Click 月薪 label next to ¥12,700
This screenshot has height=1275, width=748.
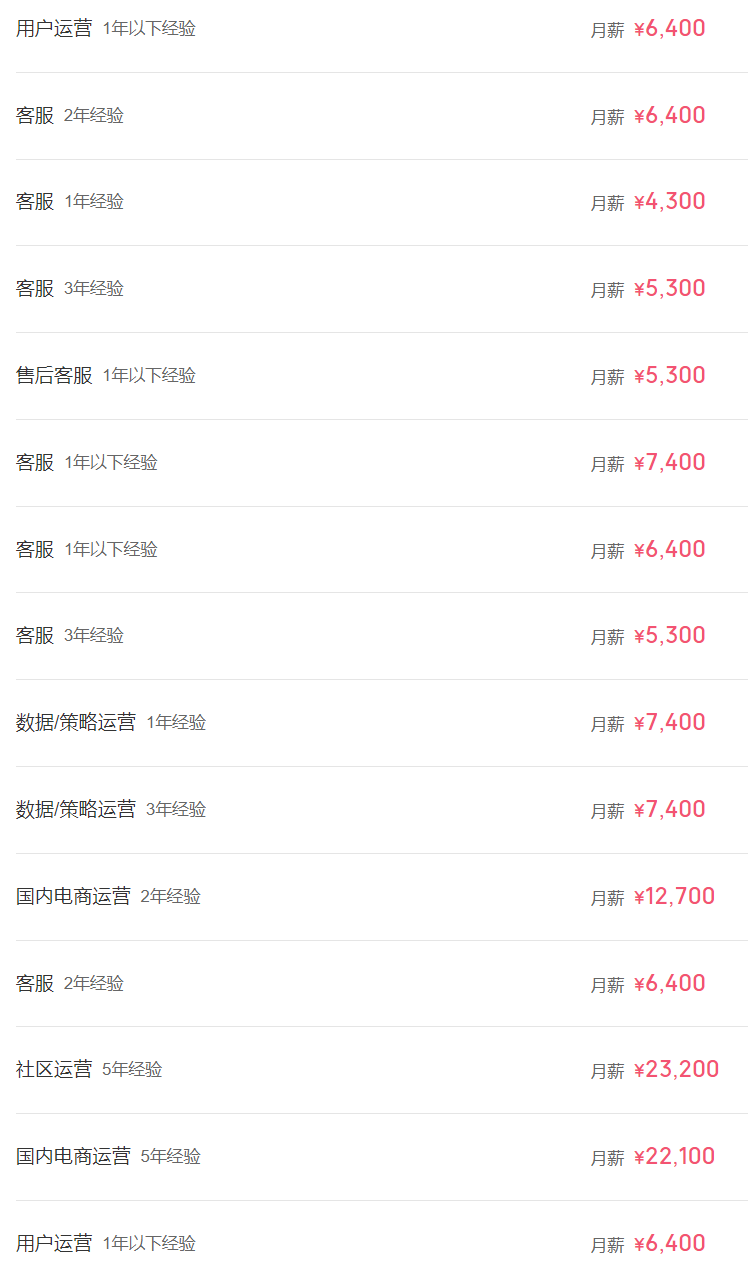[x=607, y=898]
